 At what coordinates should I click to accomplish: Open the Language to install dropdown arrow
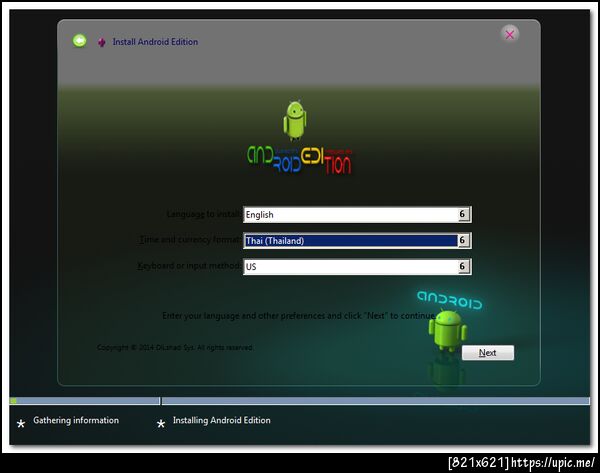pos(463,214)
